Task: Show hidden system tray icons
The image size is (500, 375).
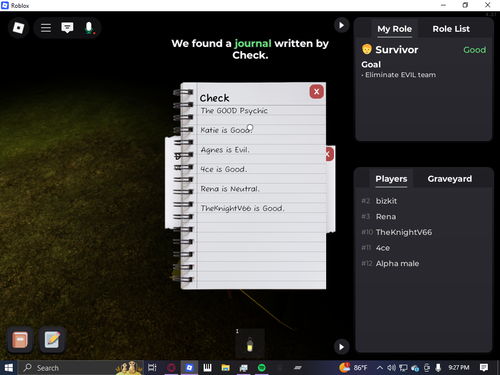Action: (380, 368)
